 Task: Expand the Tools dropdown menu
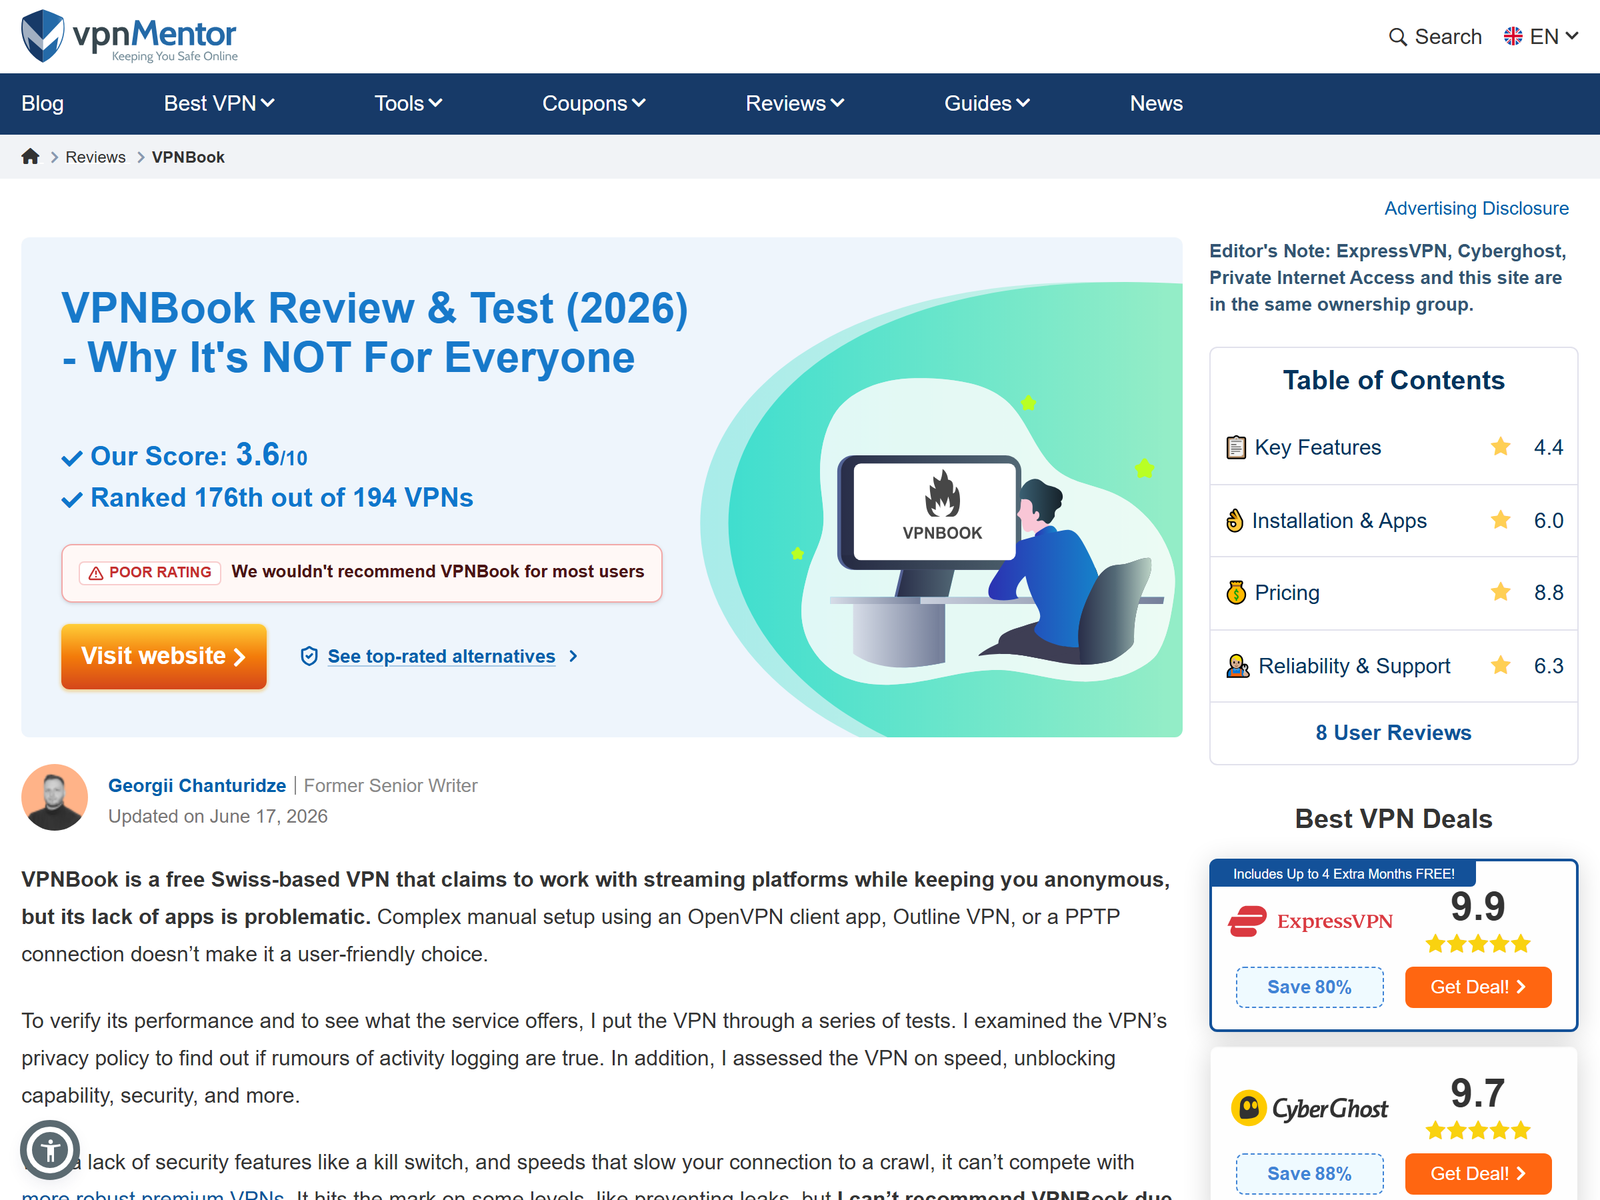408,103
